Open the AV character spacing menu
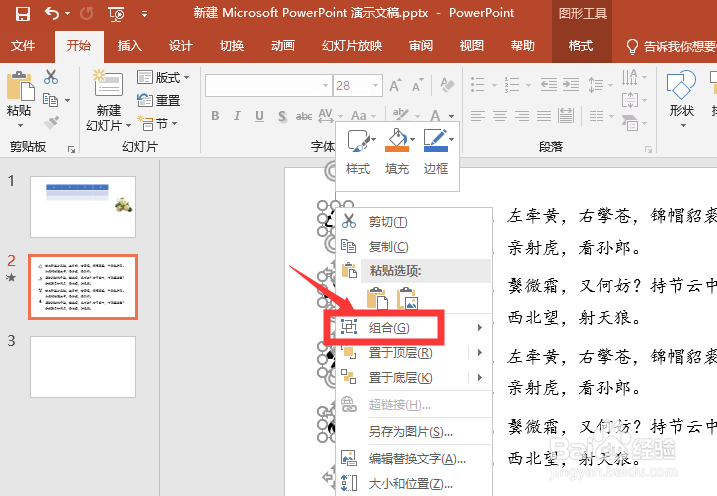This screenshot has width=717, height=496. point(330,116)
